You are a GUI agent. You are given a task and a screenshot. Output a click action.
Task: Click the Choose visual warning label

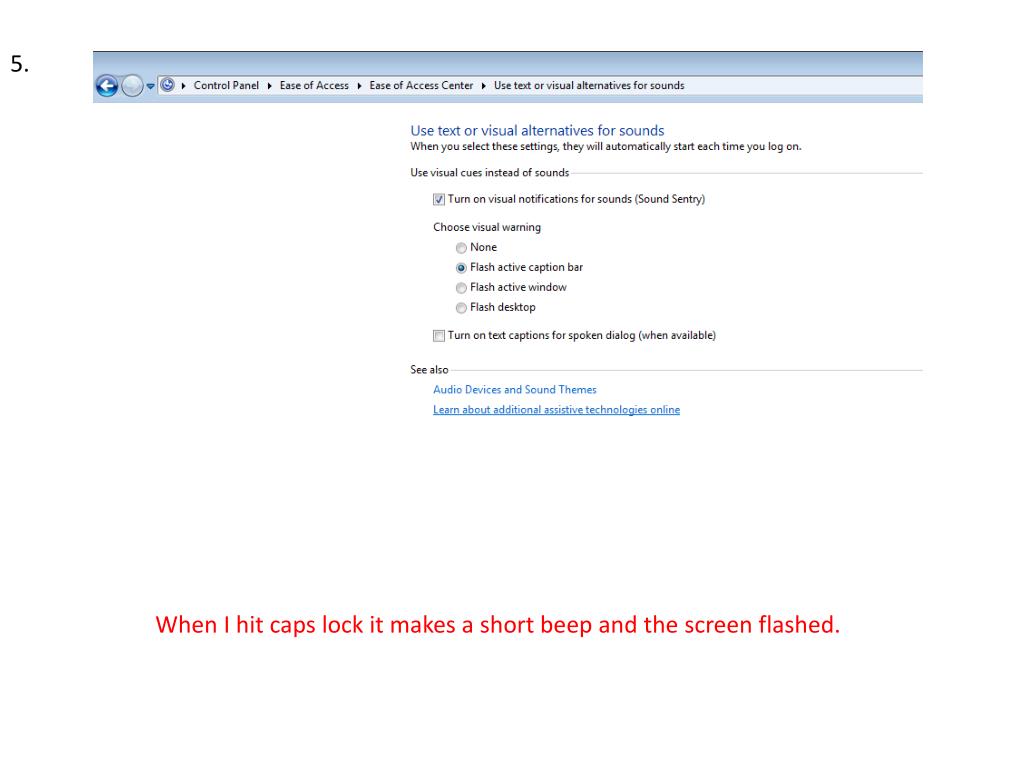(x=487, y=227)
